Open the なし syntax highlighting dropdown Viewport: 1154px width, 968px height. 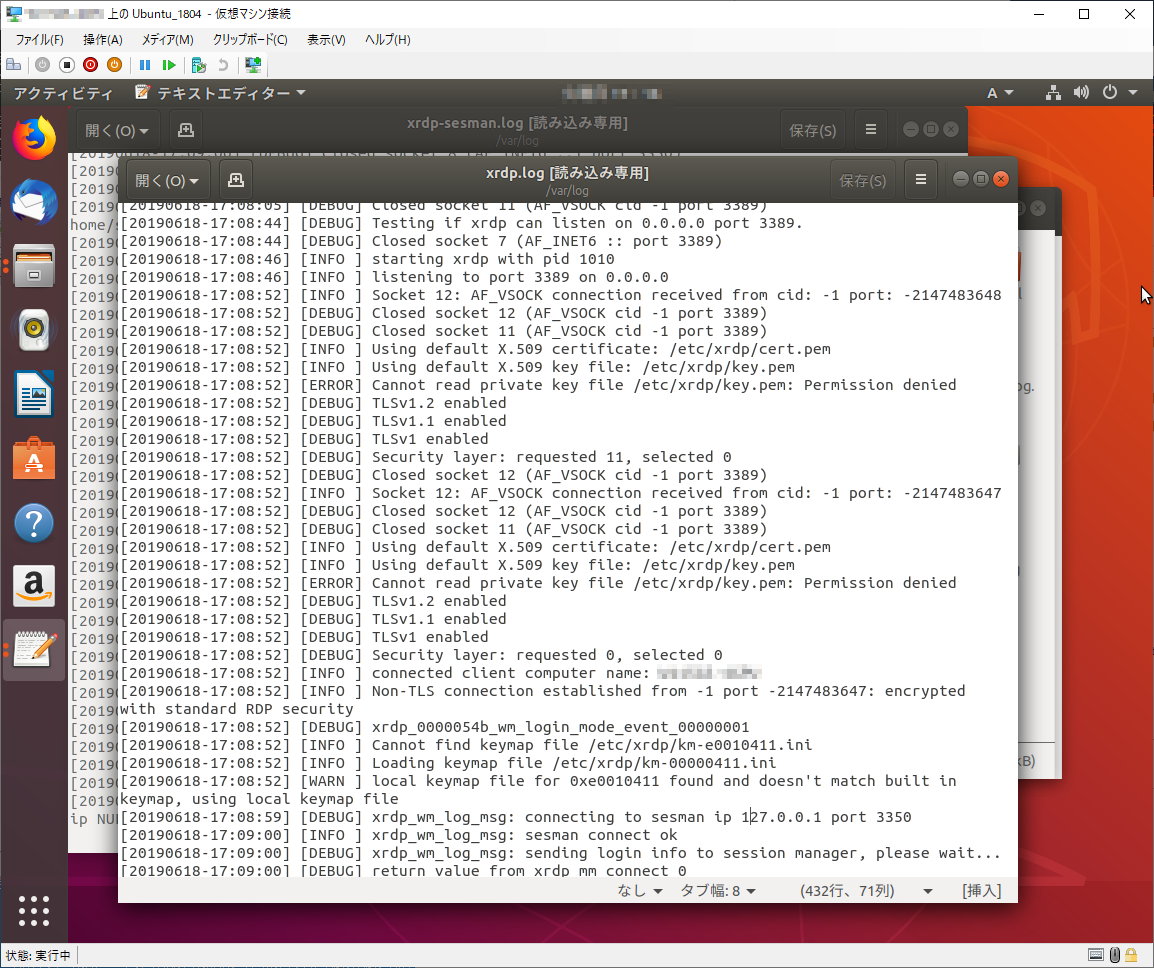click(x=640, y=891)
